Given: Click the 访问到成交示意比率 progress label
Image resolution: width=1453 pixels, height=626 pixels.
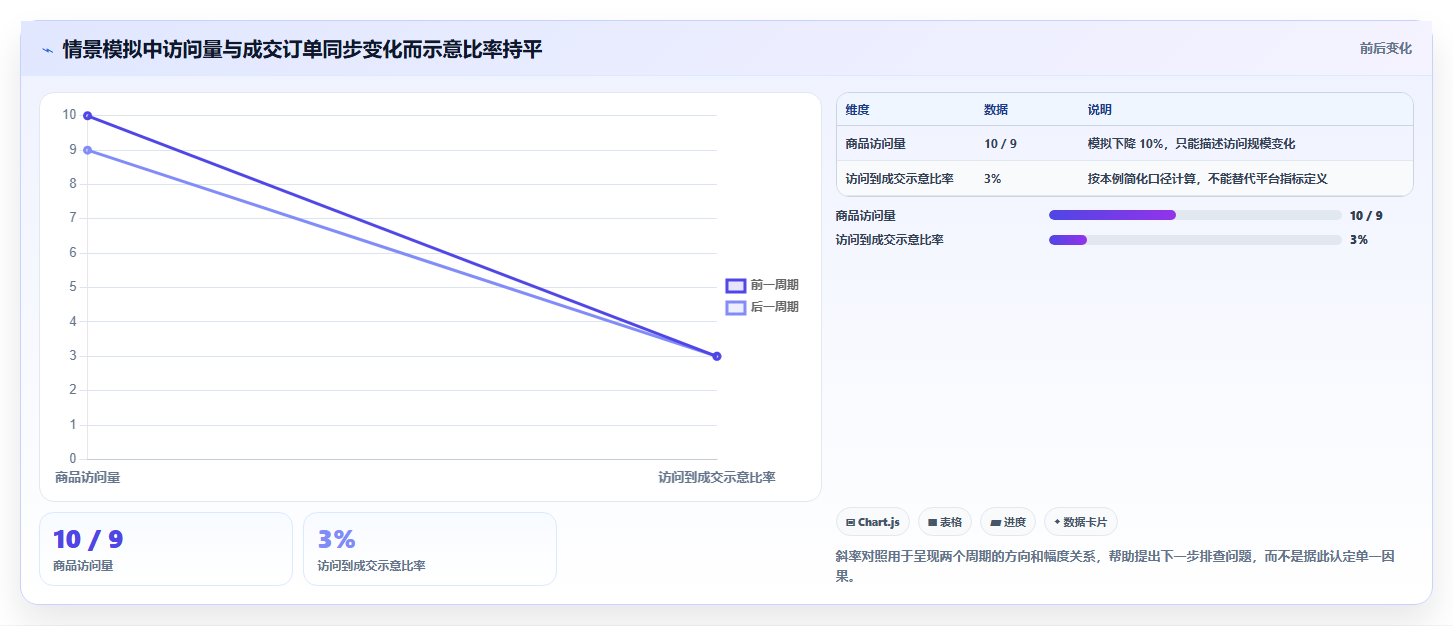Looking at the screenshot, I should click(x=890, y=239).
